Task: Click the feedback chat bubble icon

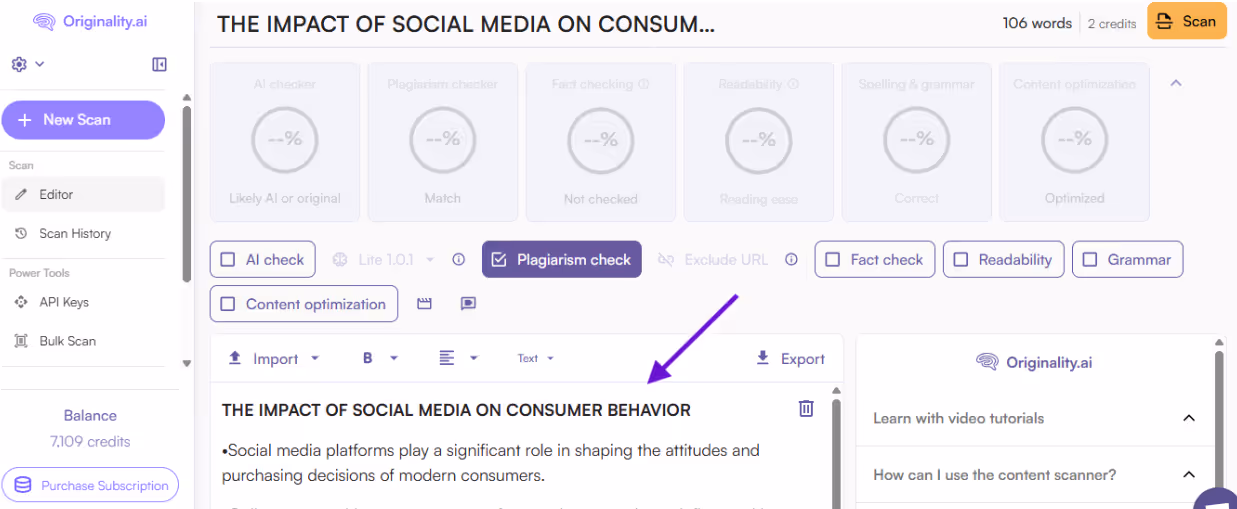Action: pos(468,304)
